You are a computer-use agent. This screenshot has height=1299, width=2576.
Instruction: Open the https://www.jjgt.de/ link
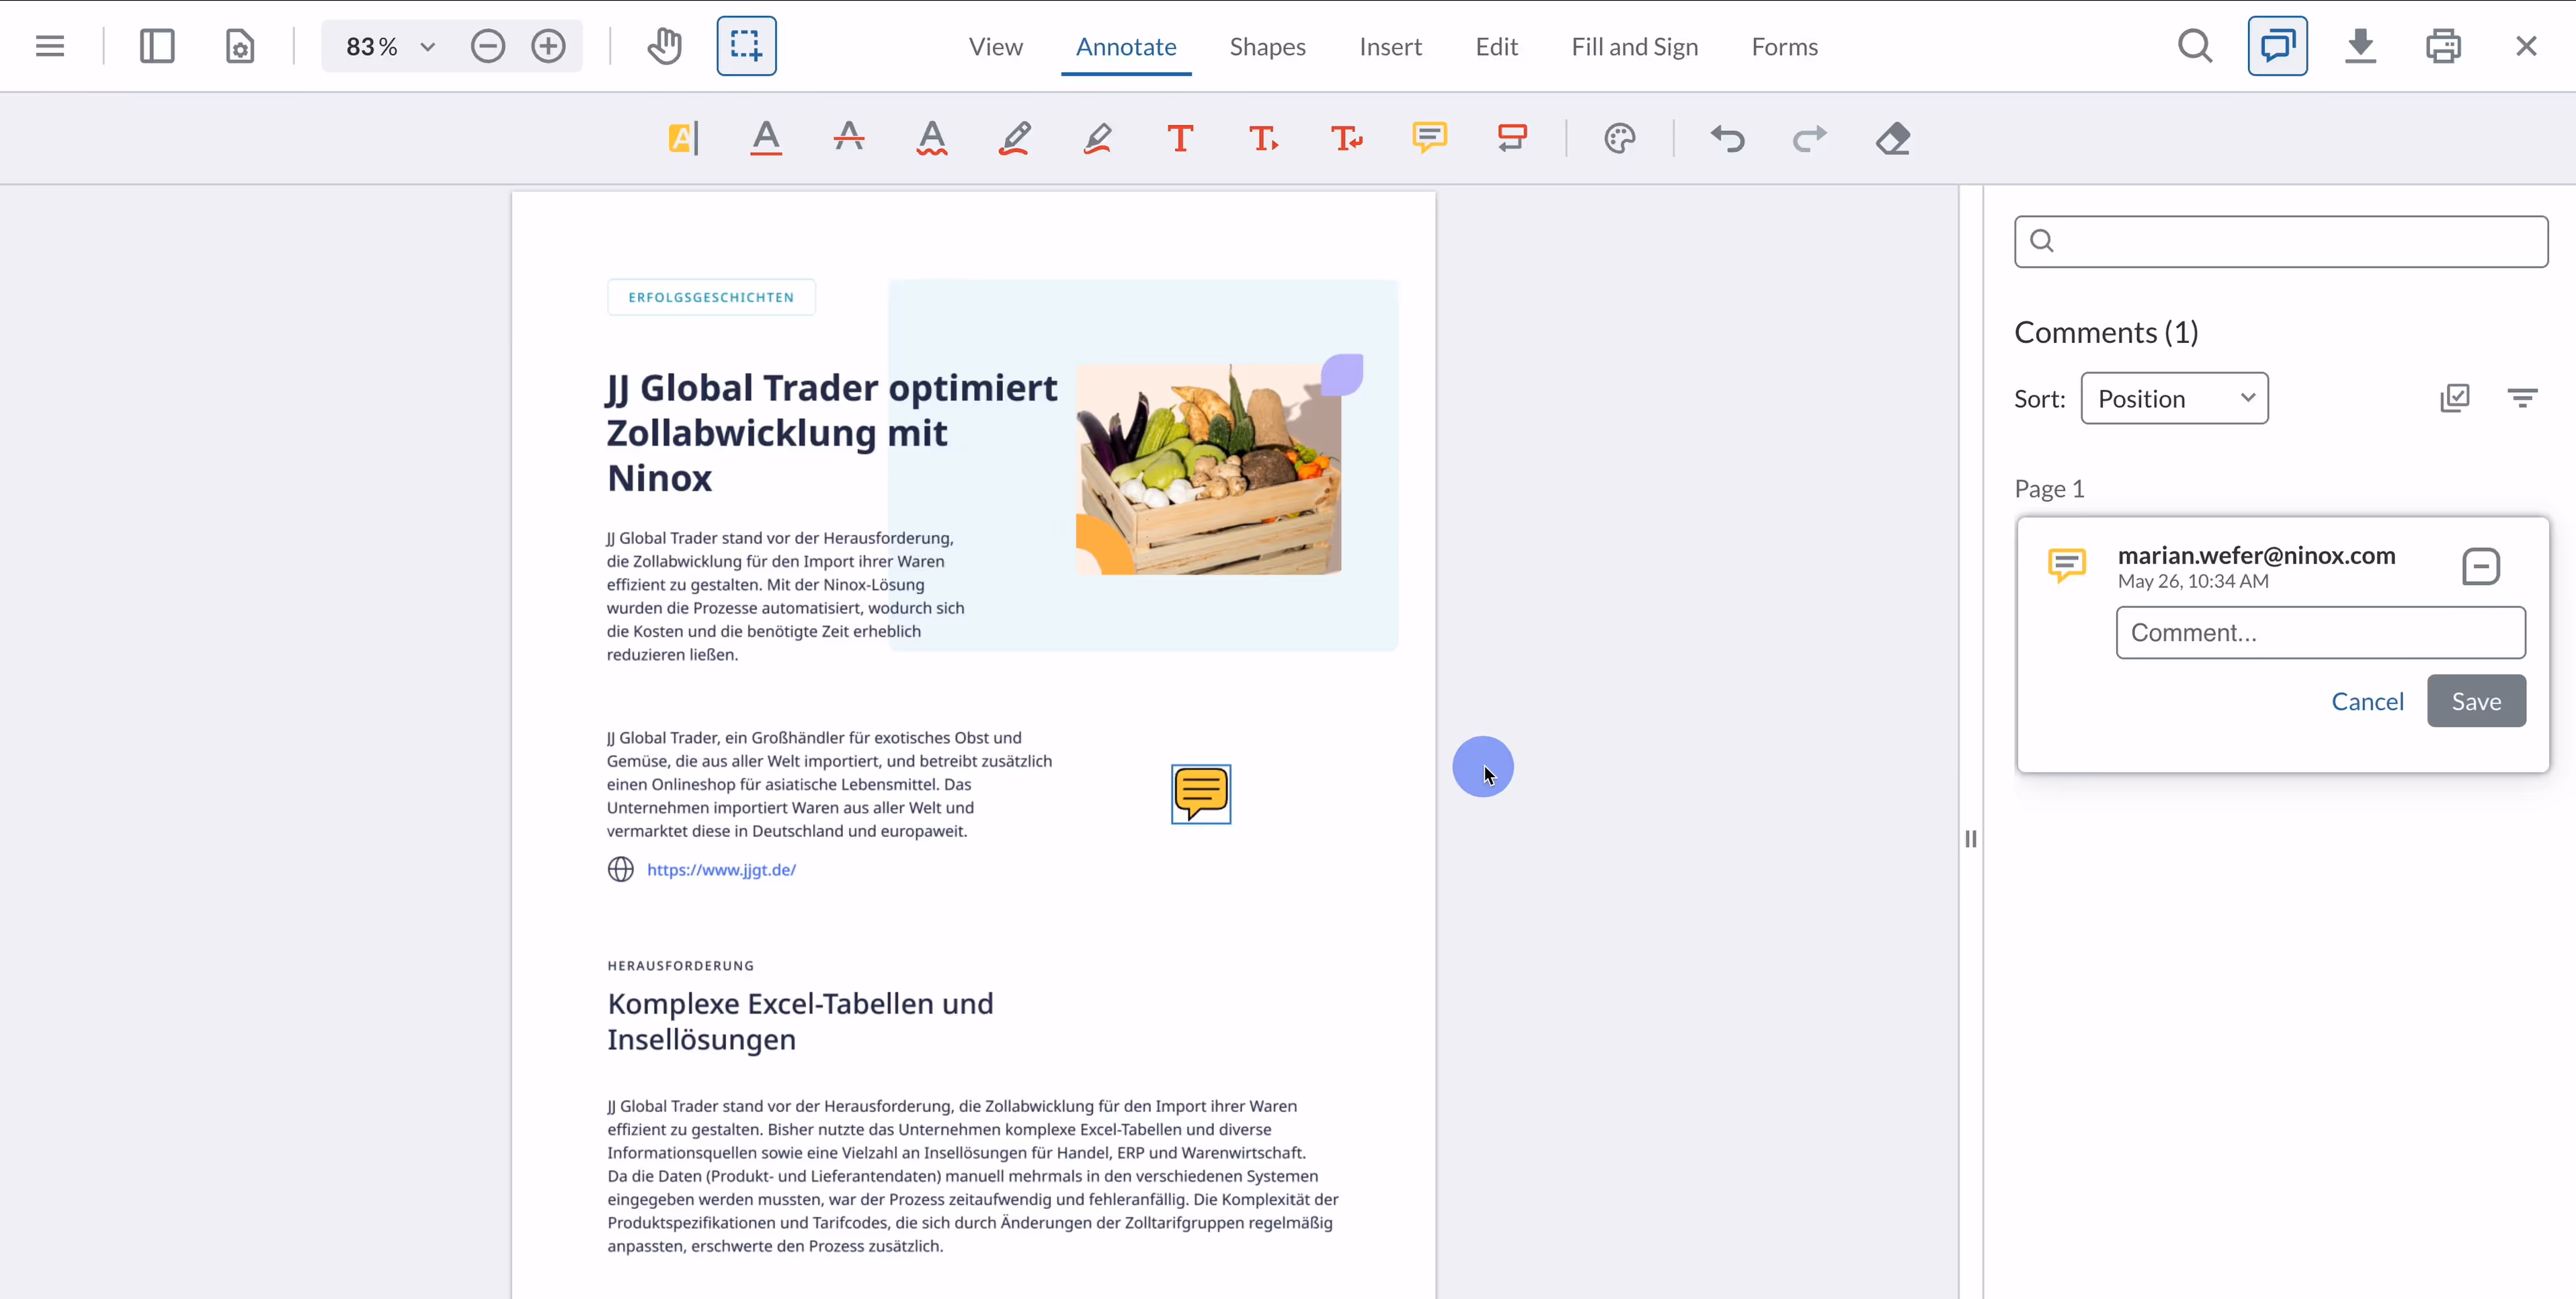[721, 869]
